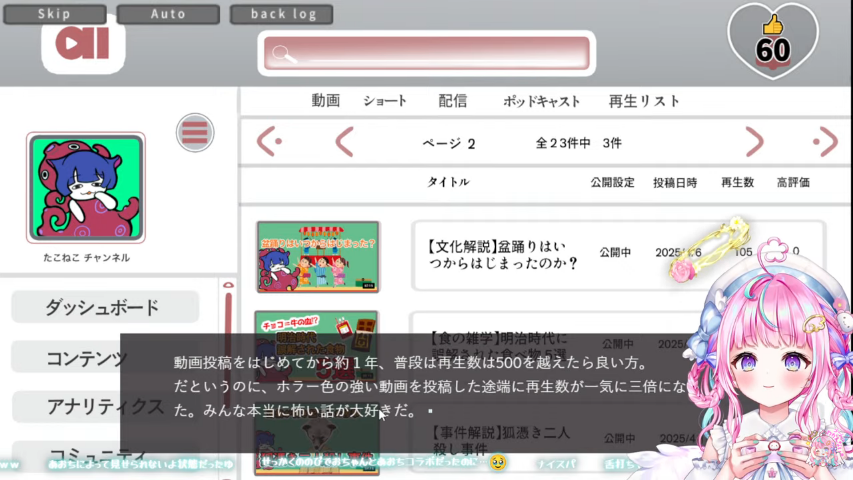Click the ページ 2 indicator text
The height and width of the screenshot is (480, 853).
click(x=449, y=144)
